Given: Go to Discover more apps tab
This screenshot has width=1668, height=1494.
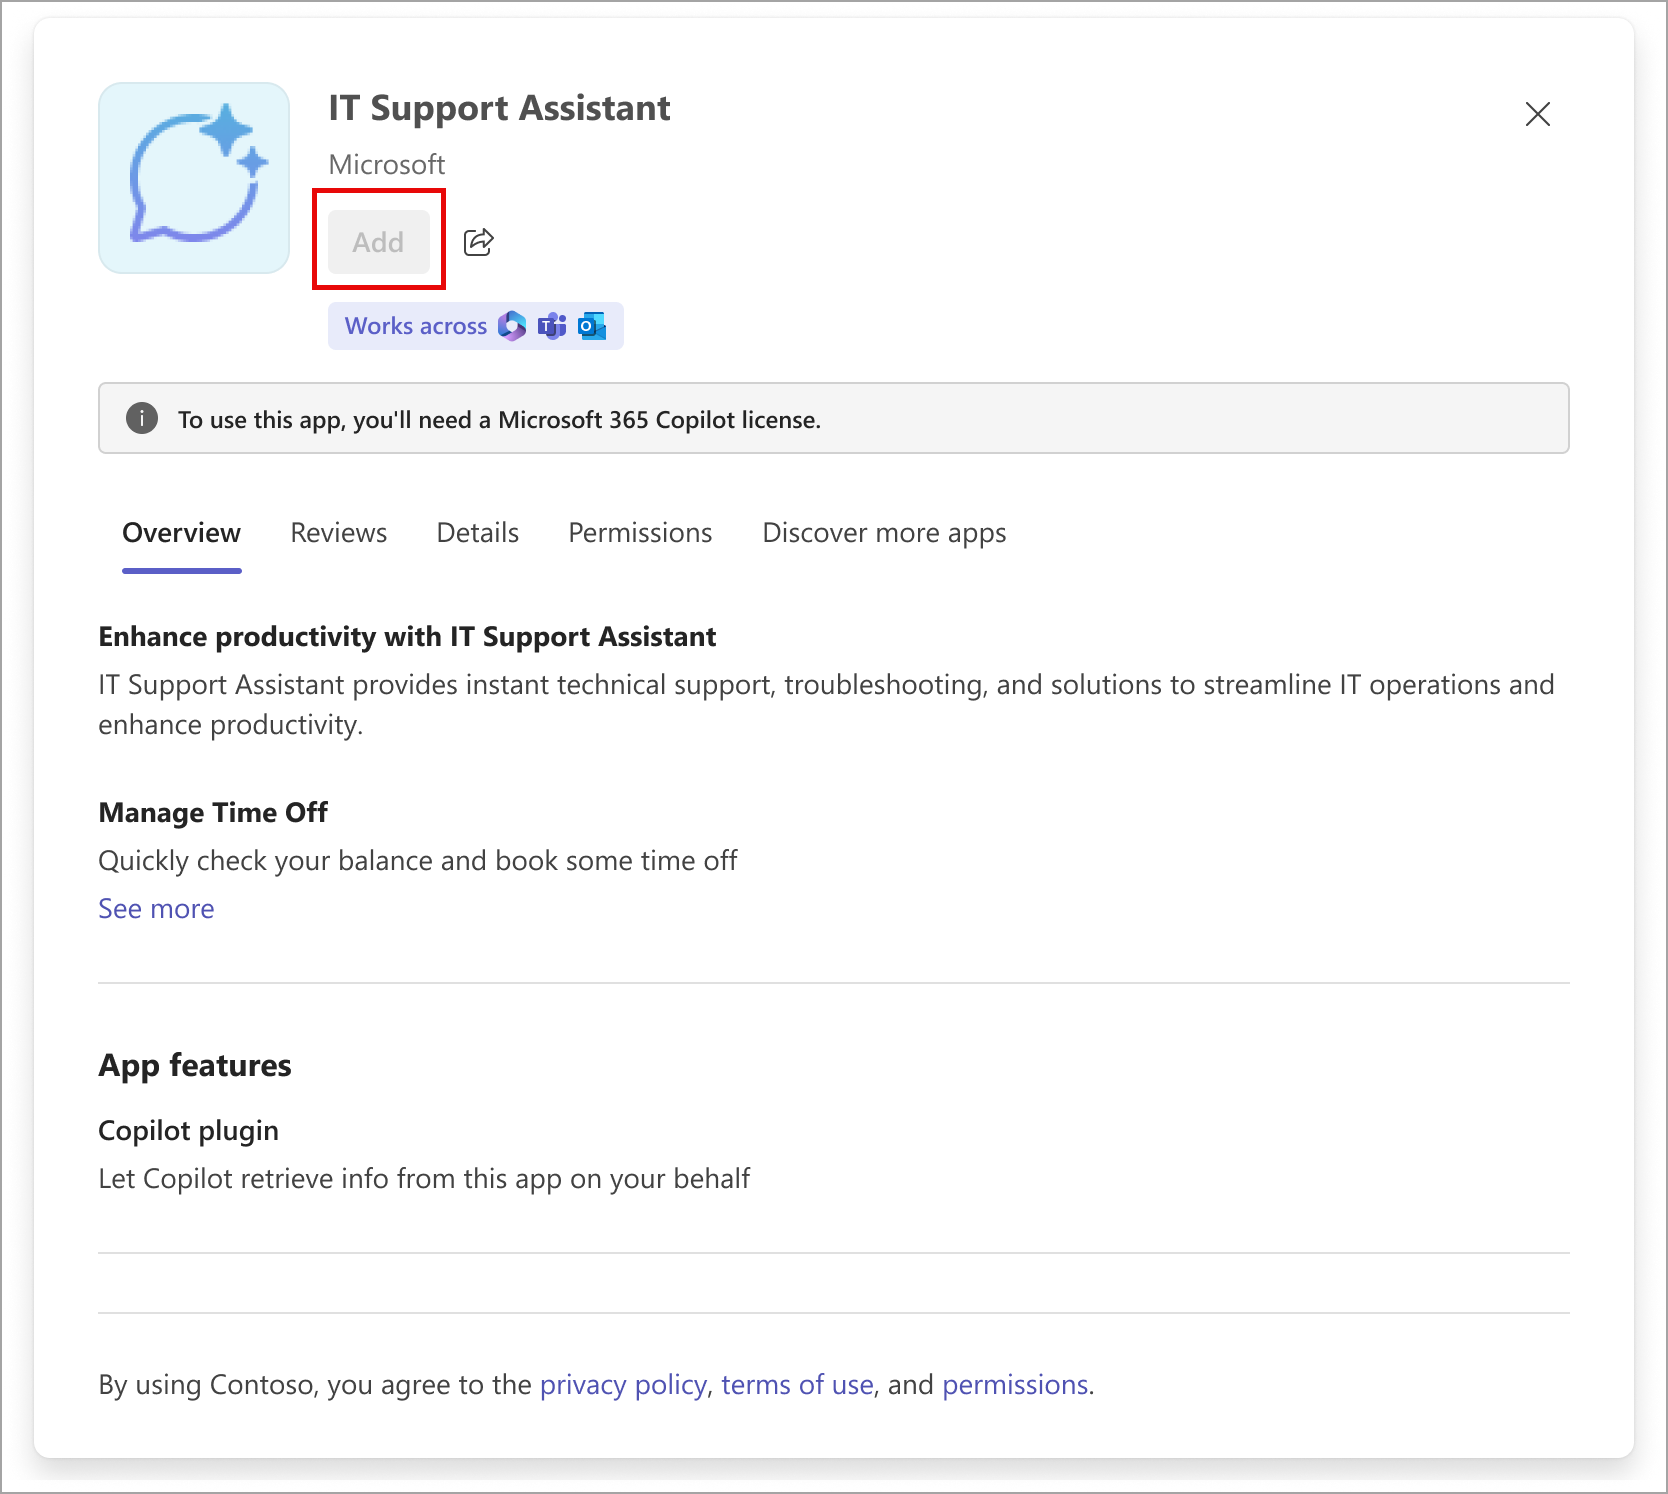Looking at the screenshot, I should click(884, 533).
